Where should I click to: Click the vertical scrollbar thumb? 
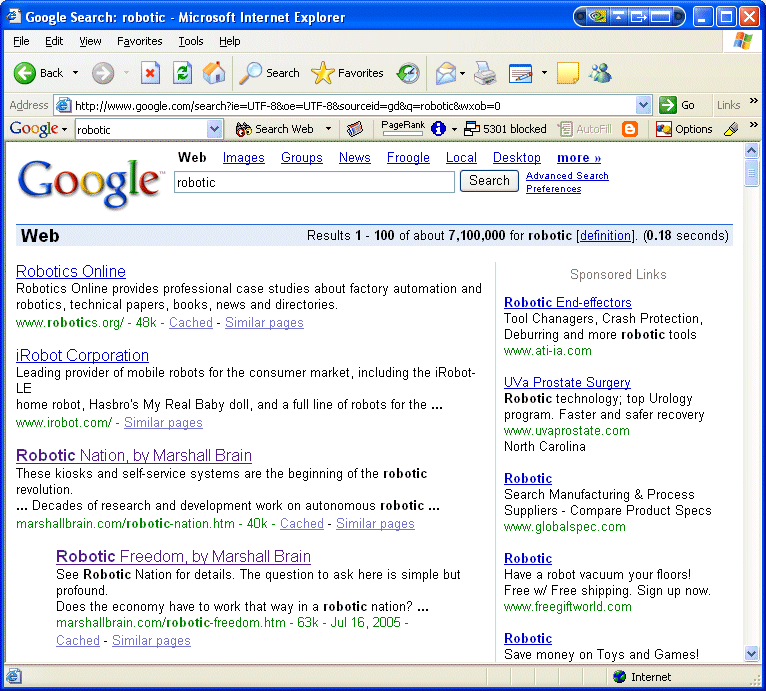point(751,173)
